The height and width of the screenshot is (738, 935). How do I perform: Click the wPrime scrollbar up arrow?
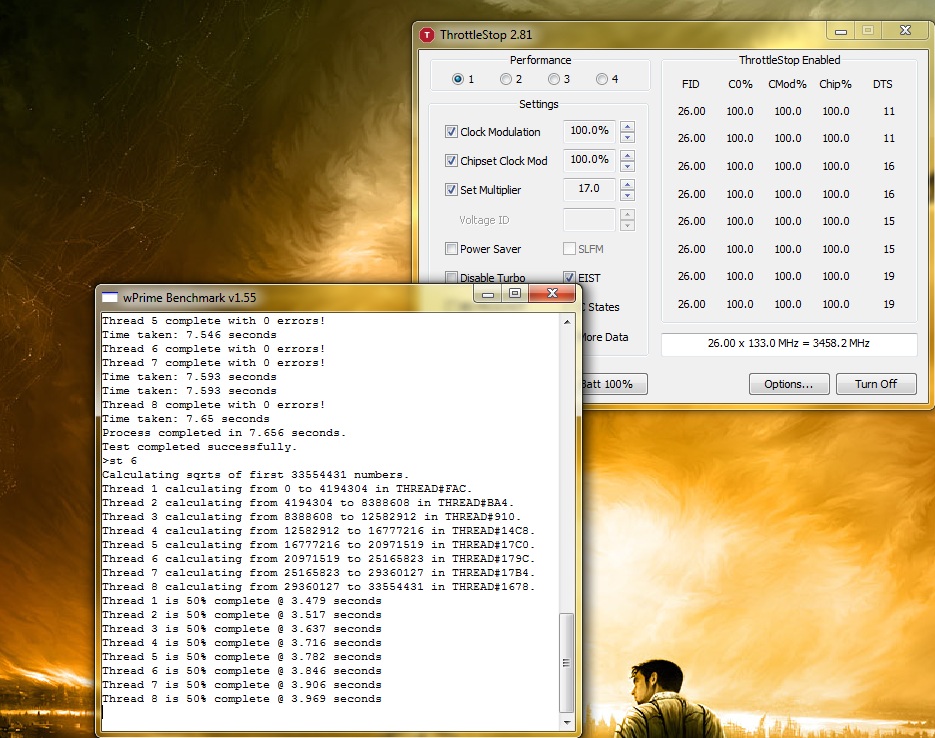[x=567, y=322]
